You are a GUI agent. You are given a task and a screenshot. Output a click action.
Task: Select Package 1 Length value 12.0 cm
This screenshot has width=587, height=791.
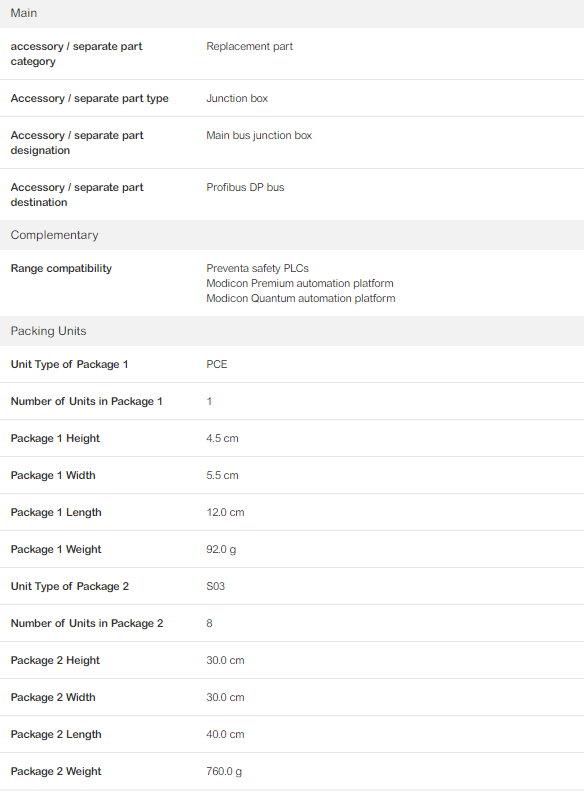[x=225, y=513]
